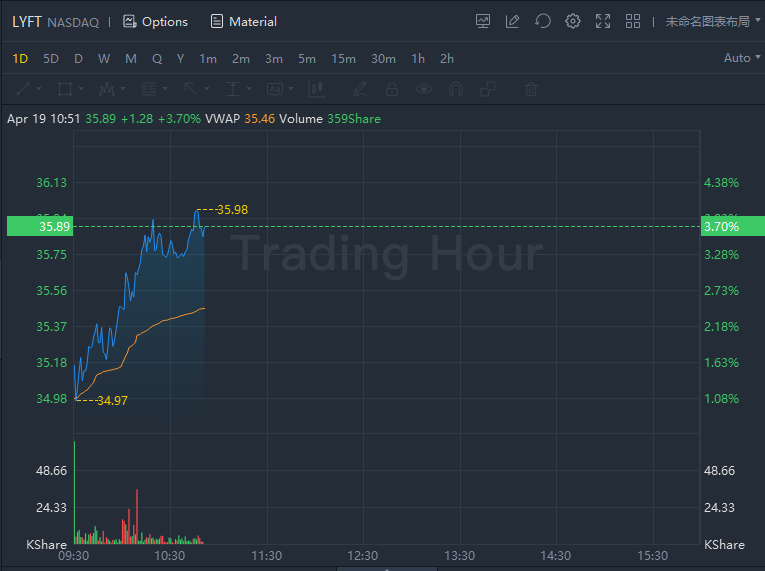The height and width of the screenshot is (571, 765).
Task: Select the trend line drawing tool
Action: tap(23, 89)
